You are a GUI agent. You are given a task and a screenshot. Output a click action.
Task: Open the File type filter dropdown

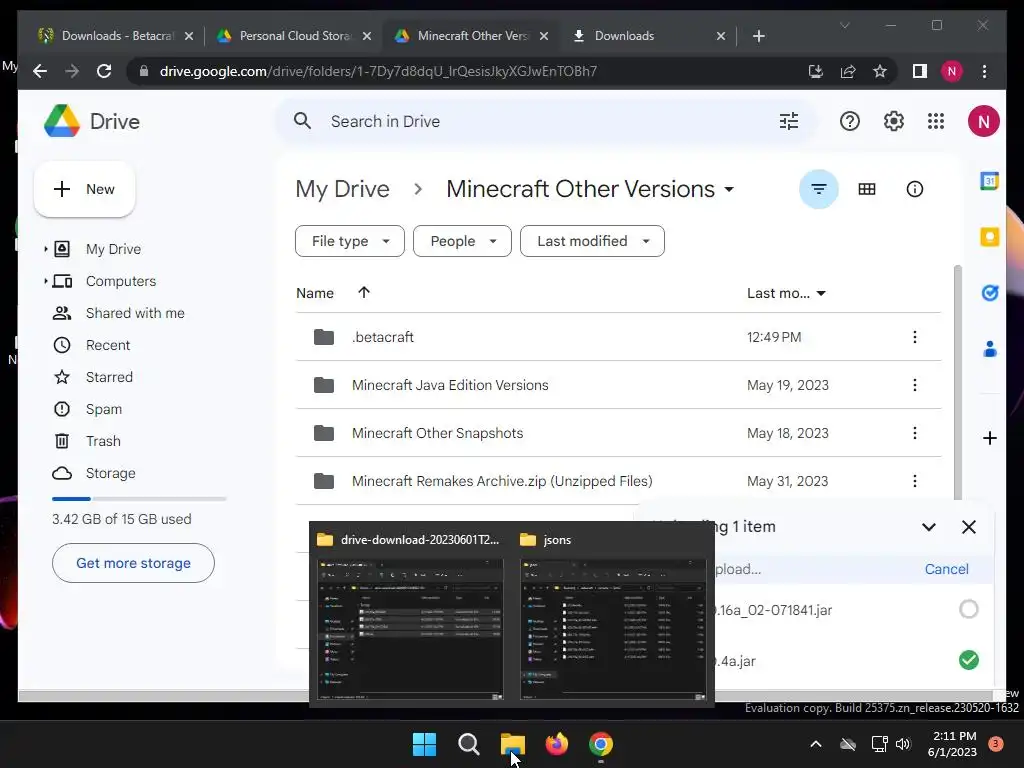point(349,241)
